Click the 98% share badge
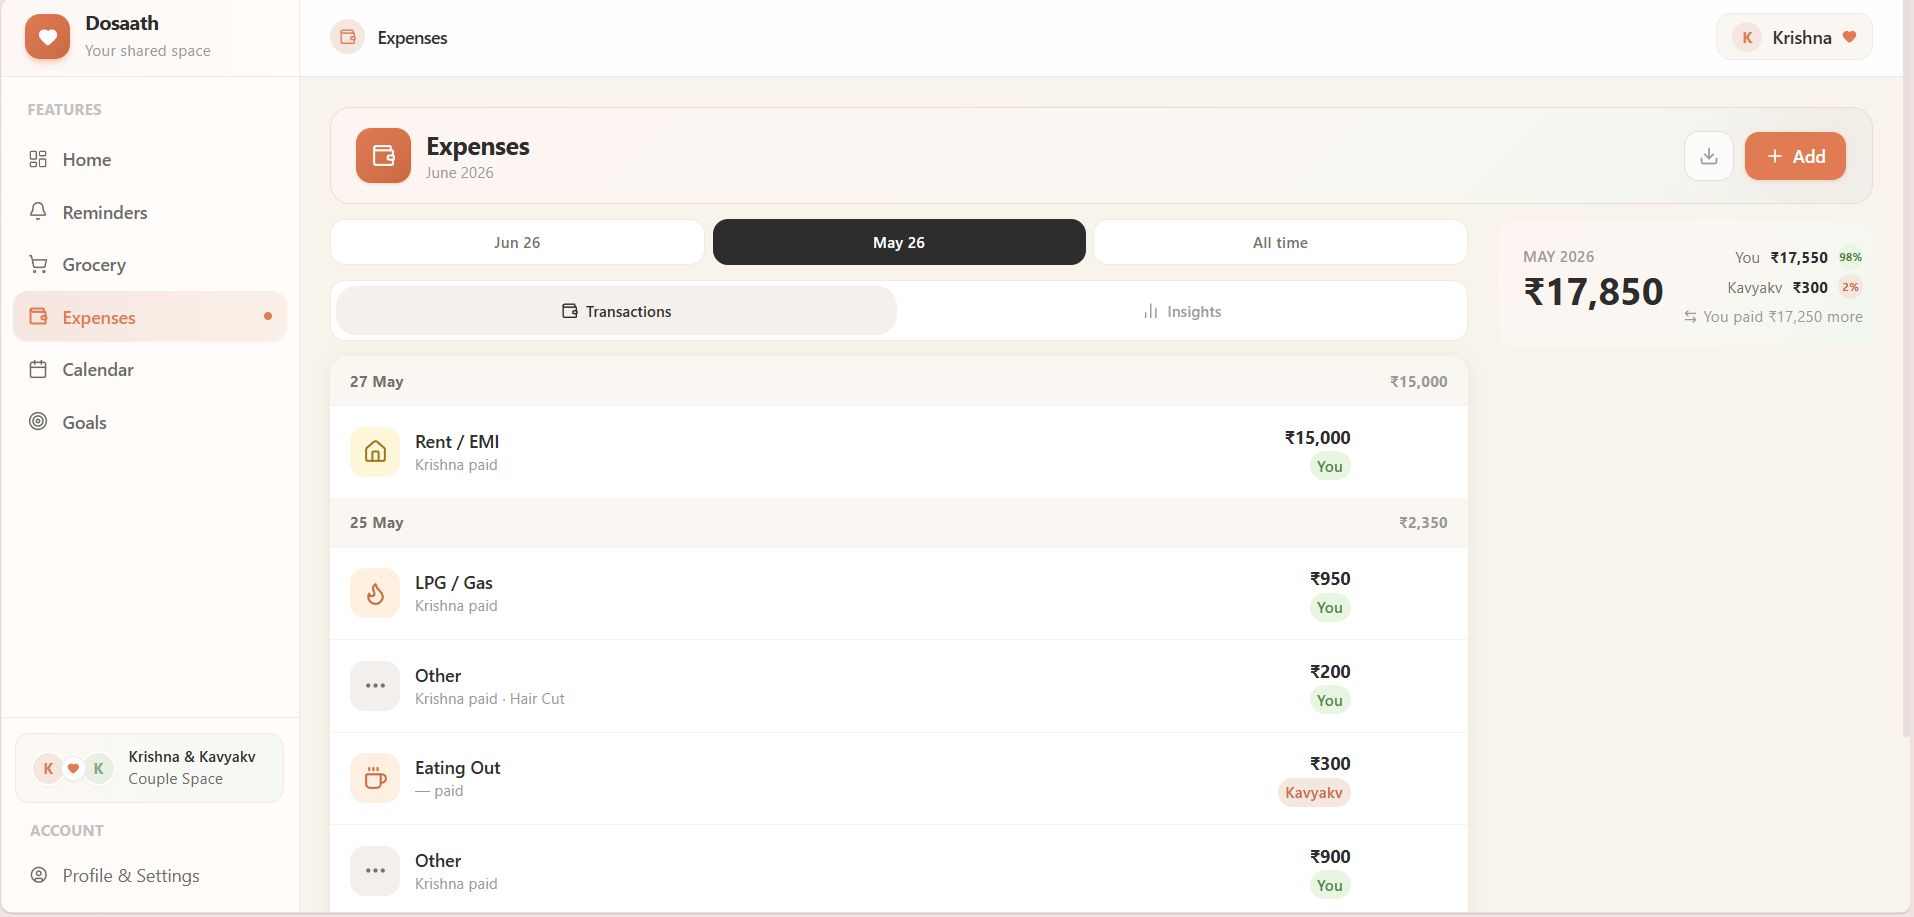Screen dimensions: 1914x917 coord(1850,257)
